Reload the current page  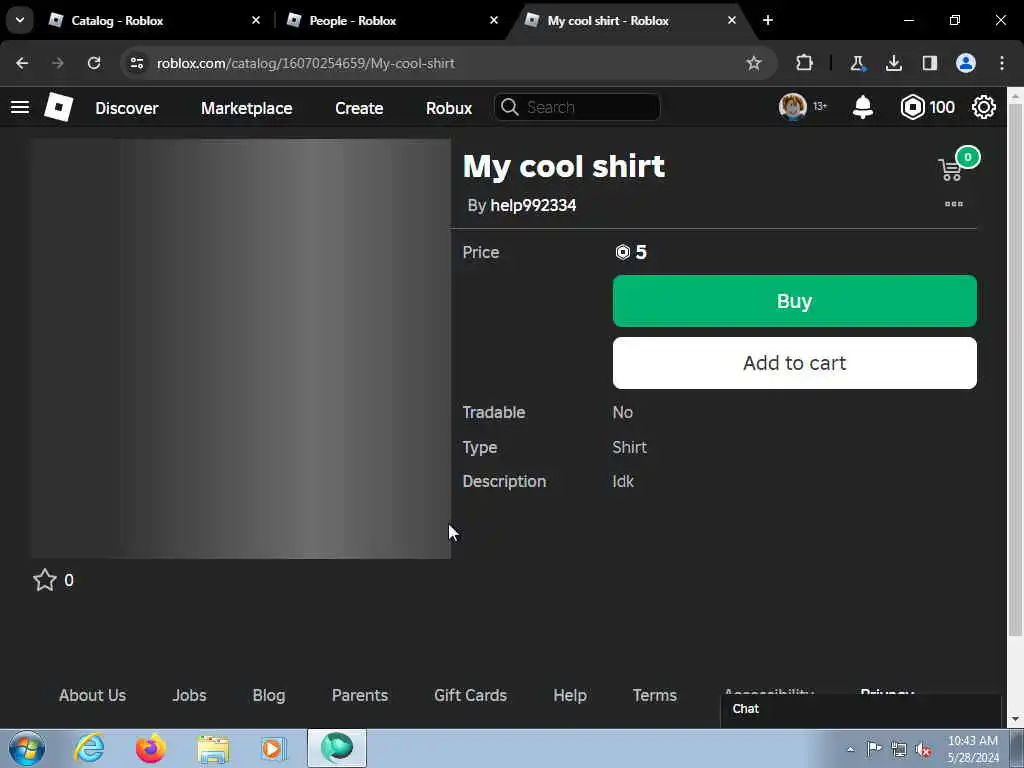pos(94,63)
